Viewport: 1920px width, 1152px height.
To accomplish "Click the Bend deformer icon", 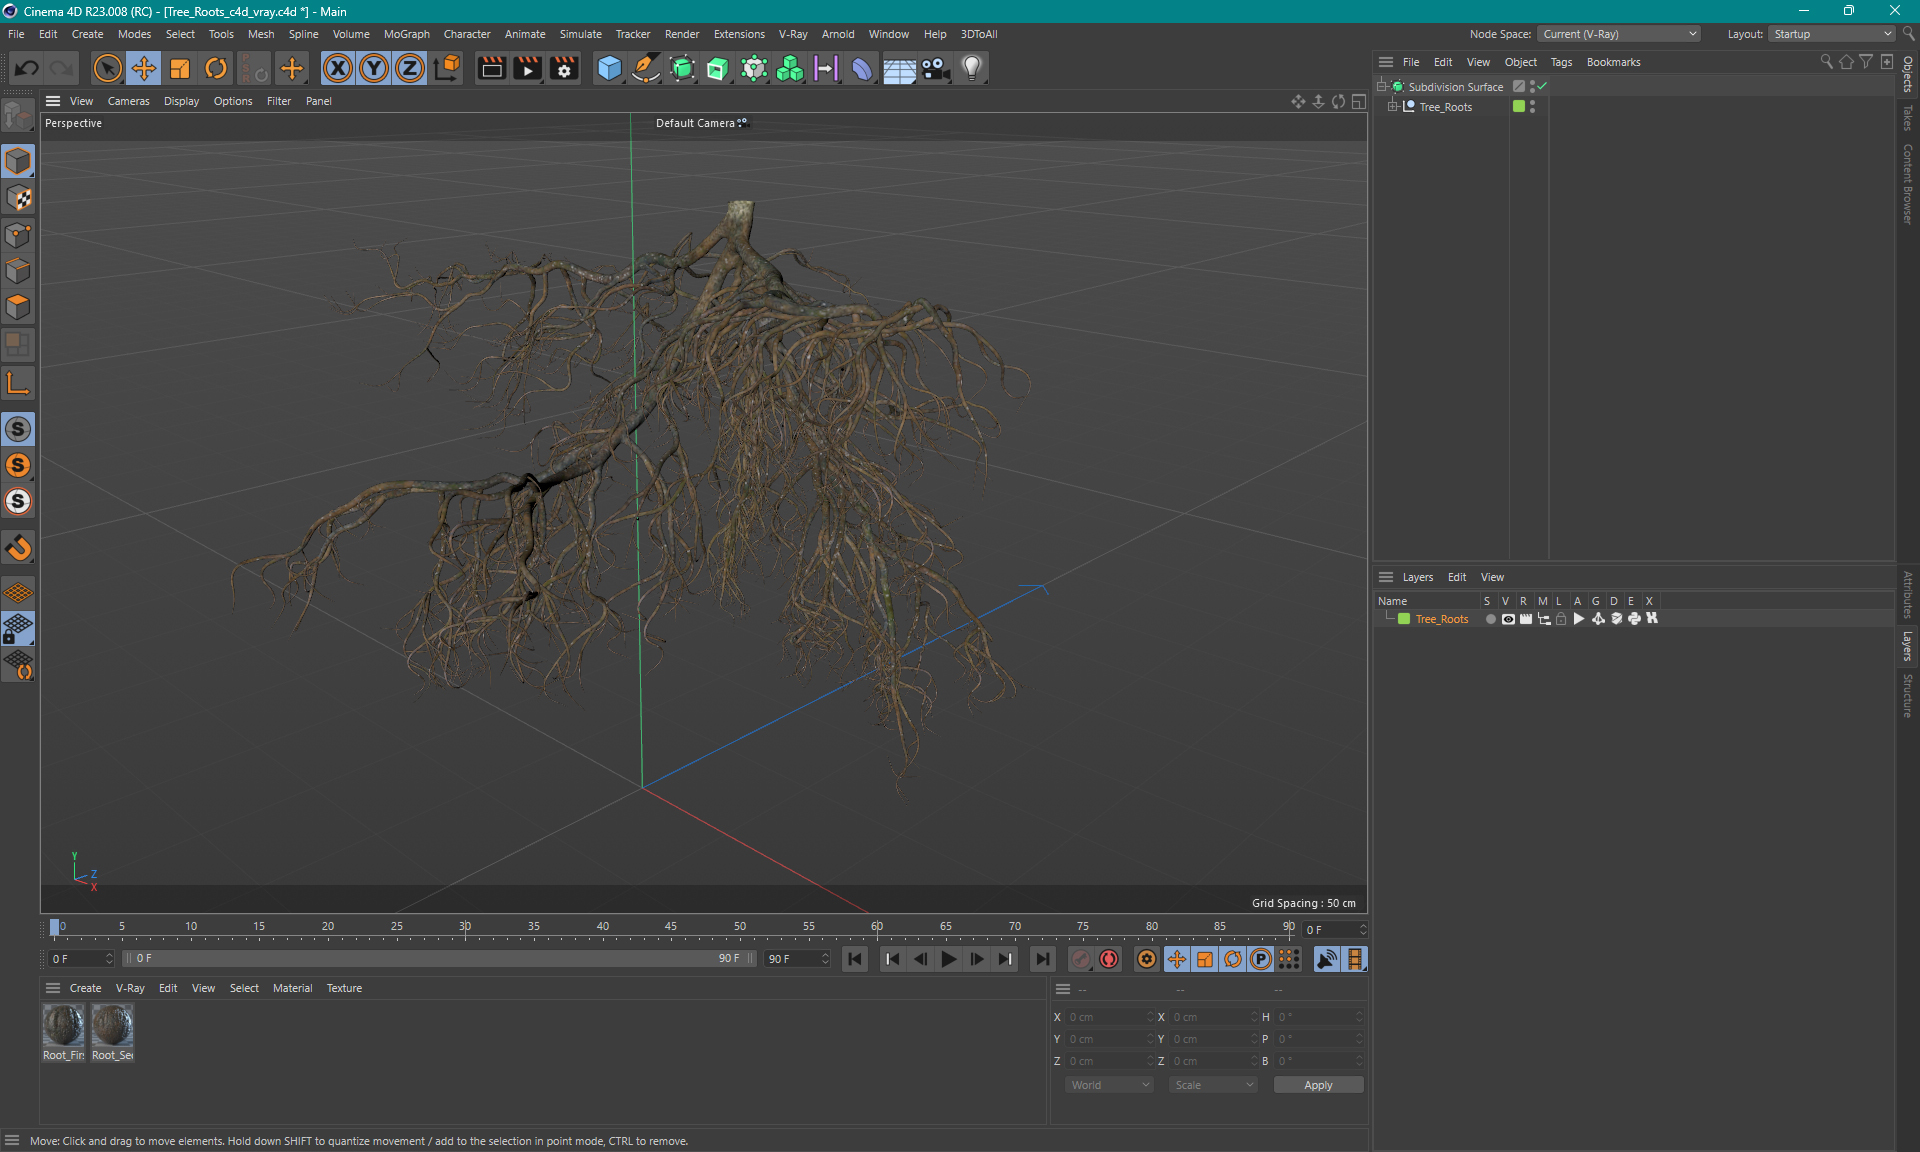I will click(862, 68).
